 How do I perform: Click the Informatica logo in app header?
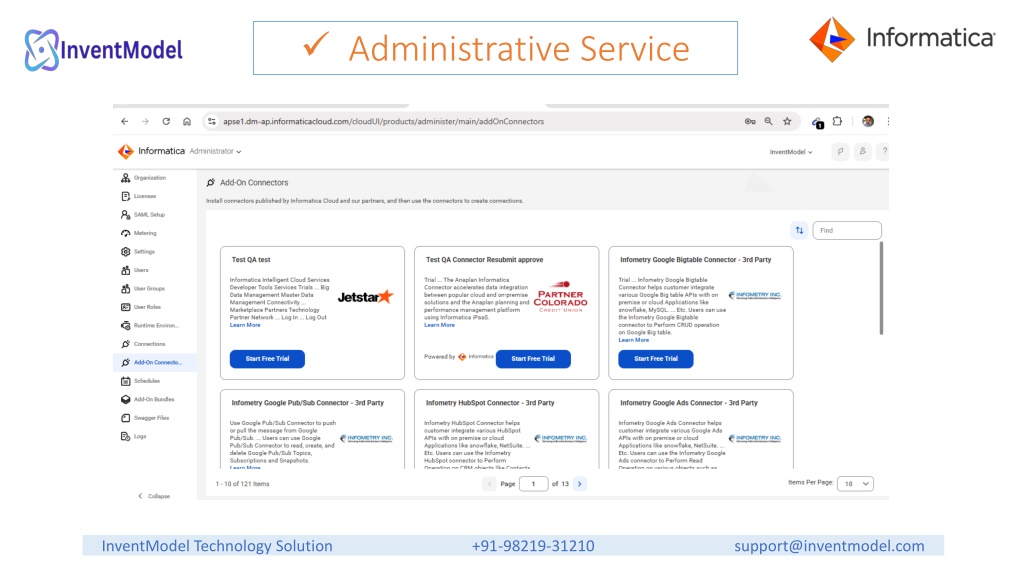point(152,151)
